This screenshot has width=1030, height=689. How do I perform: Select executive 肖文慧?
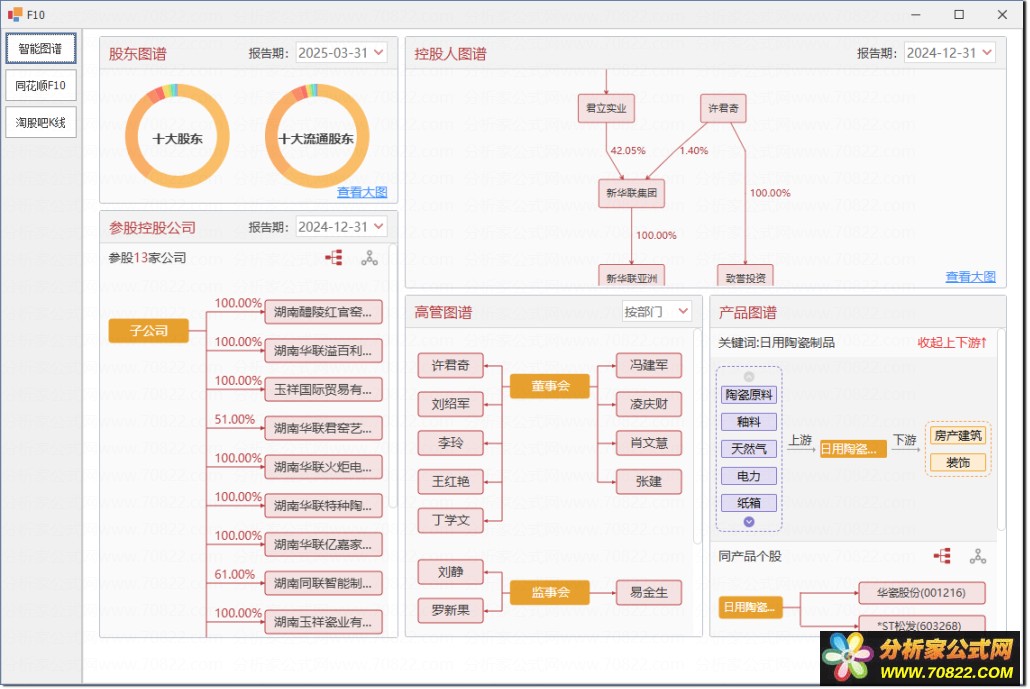pyautogui.click(x=649, y=443)
